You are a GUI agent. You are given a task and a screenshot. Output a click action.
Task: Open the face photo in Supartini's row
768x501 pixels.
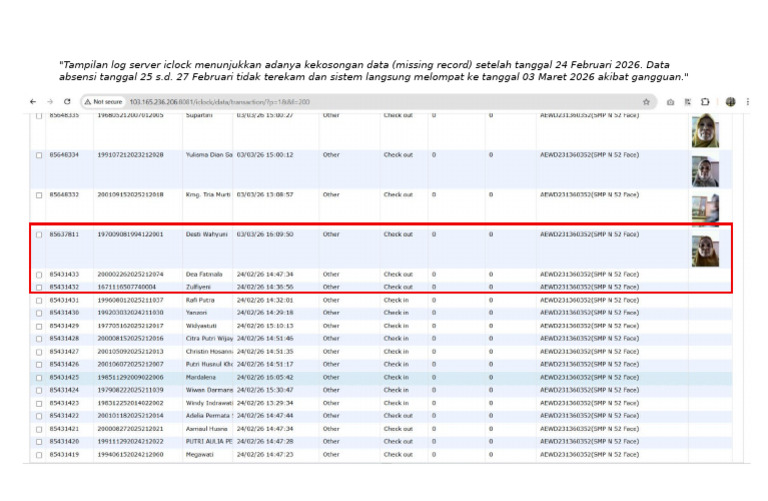point(705,130)
